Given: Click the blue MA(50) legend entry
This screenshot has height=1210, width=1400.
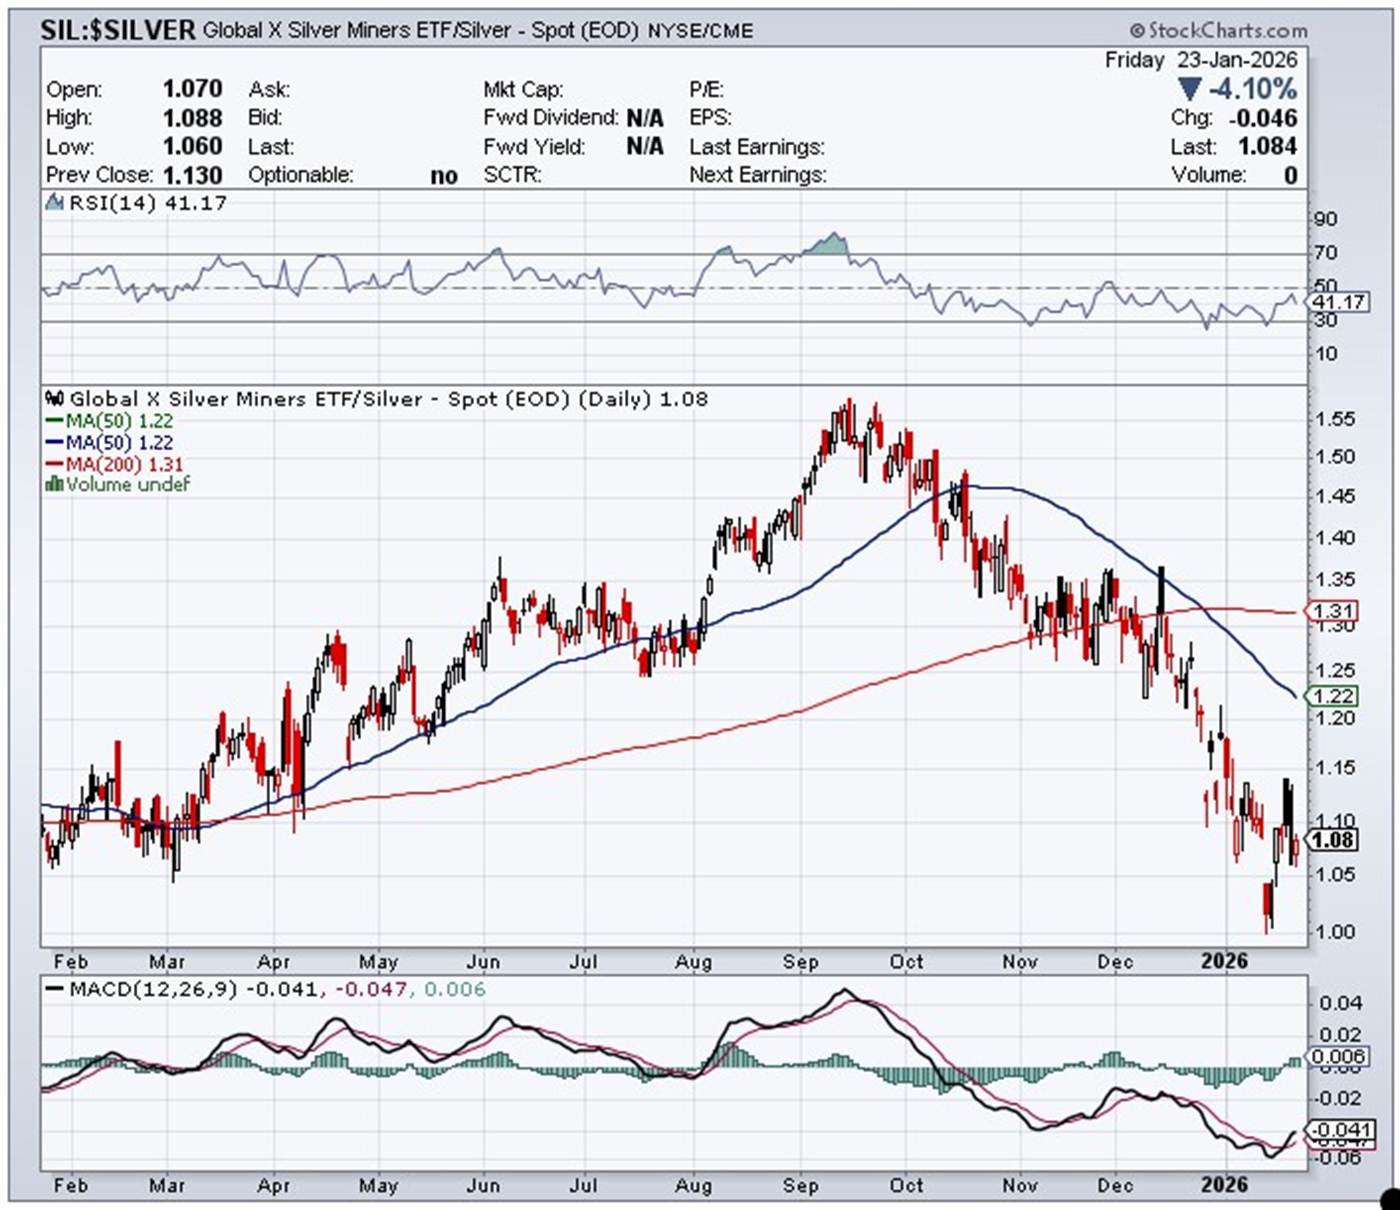Looking at the screenshot, I should click(110, 442).
